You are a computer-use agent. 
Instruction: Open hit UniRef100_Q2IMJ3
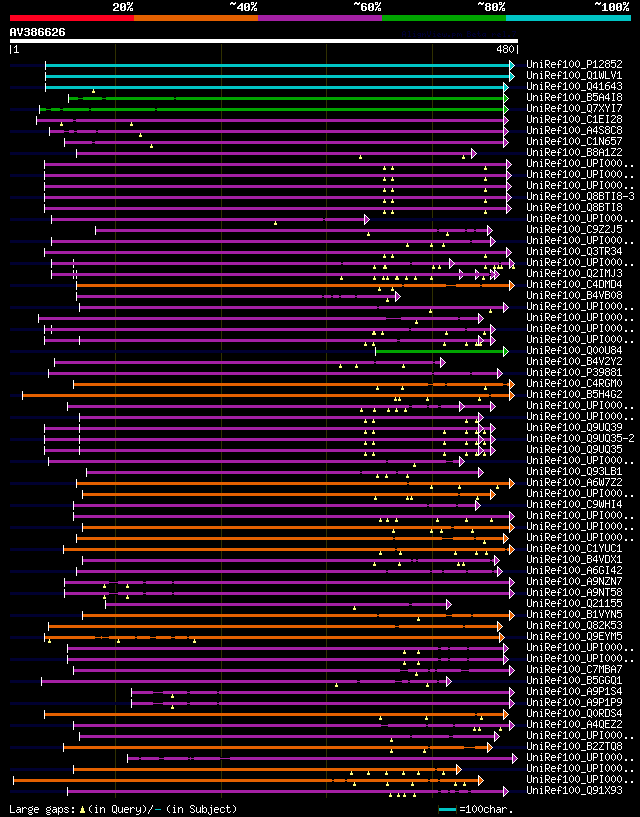574,274
